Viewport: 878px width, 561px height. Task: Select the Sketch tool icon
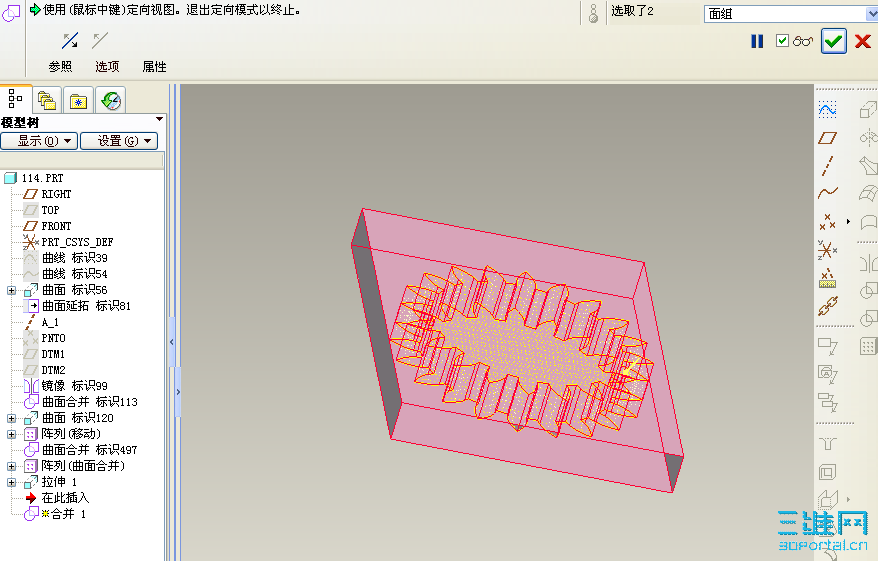click(x=827, y=109)
